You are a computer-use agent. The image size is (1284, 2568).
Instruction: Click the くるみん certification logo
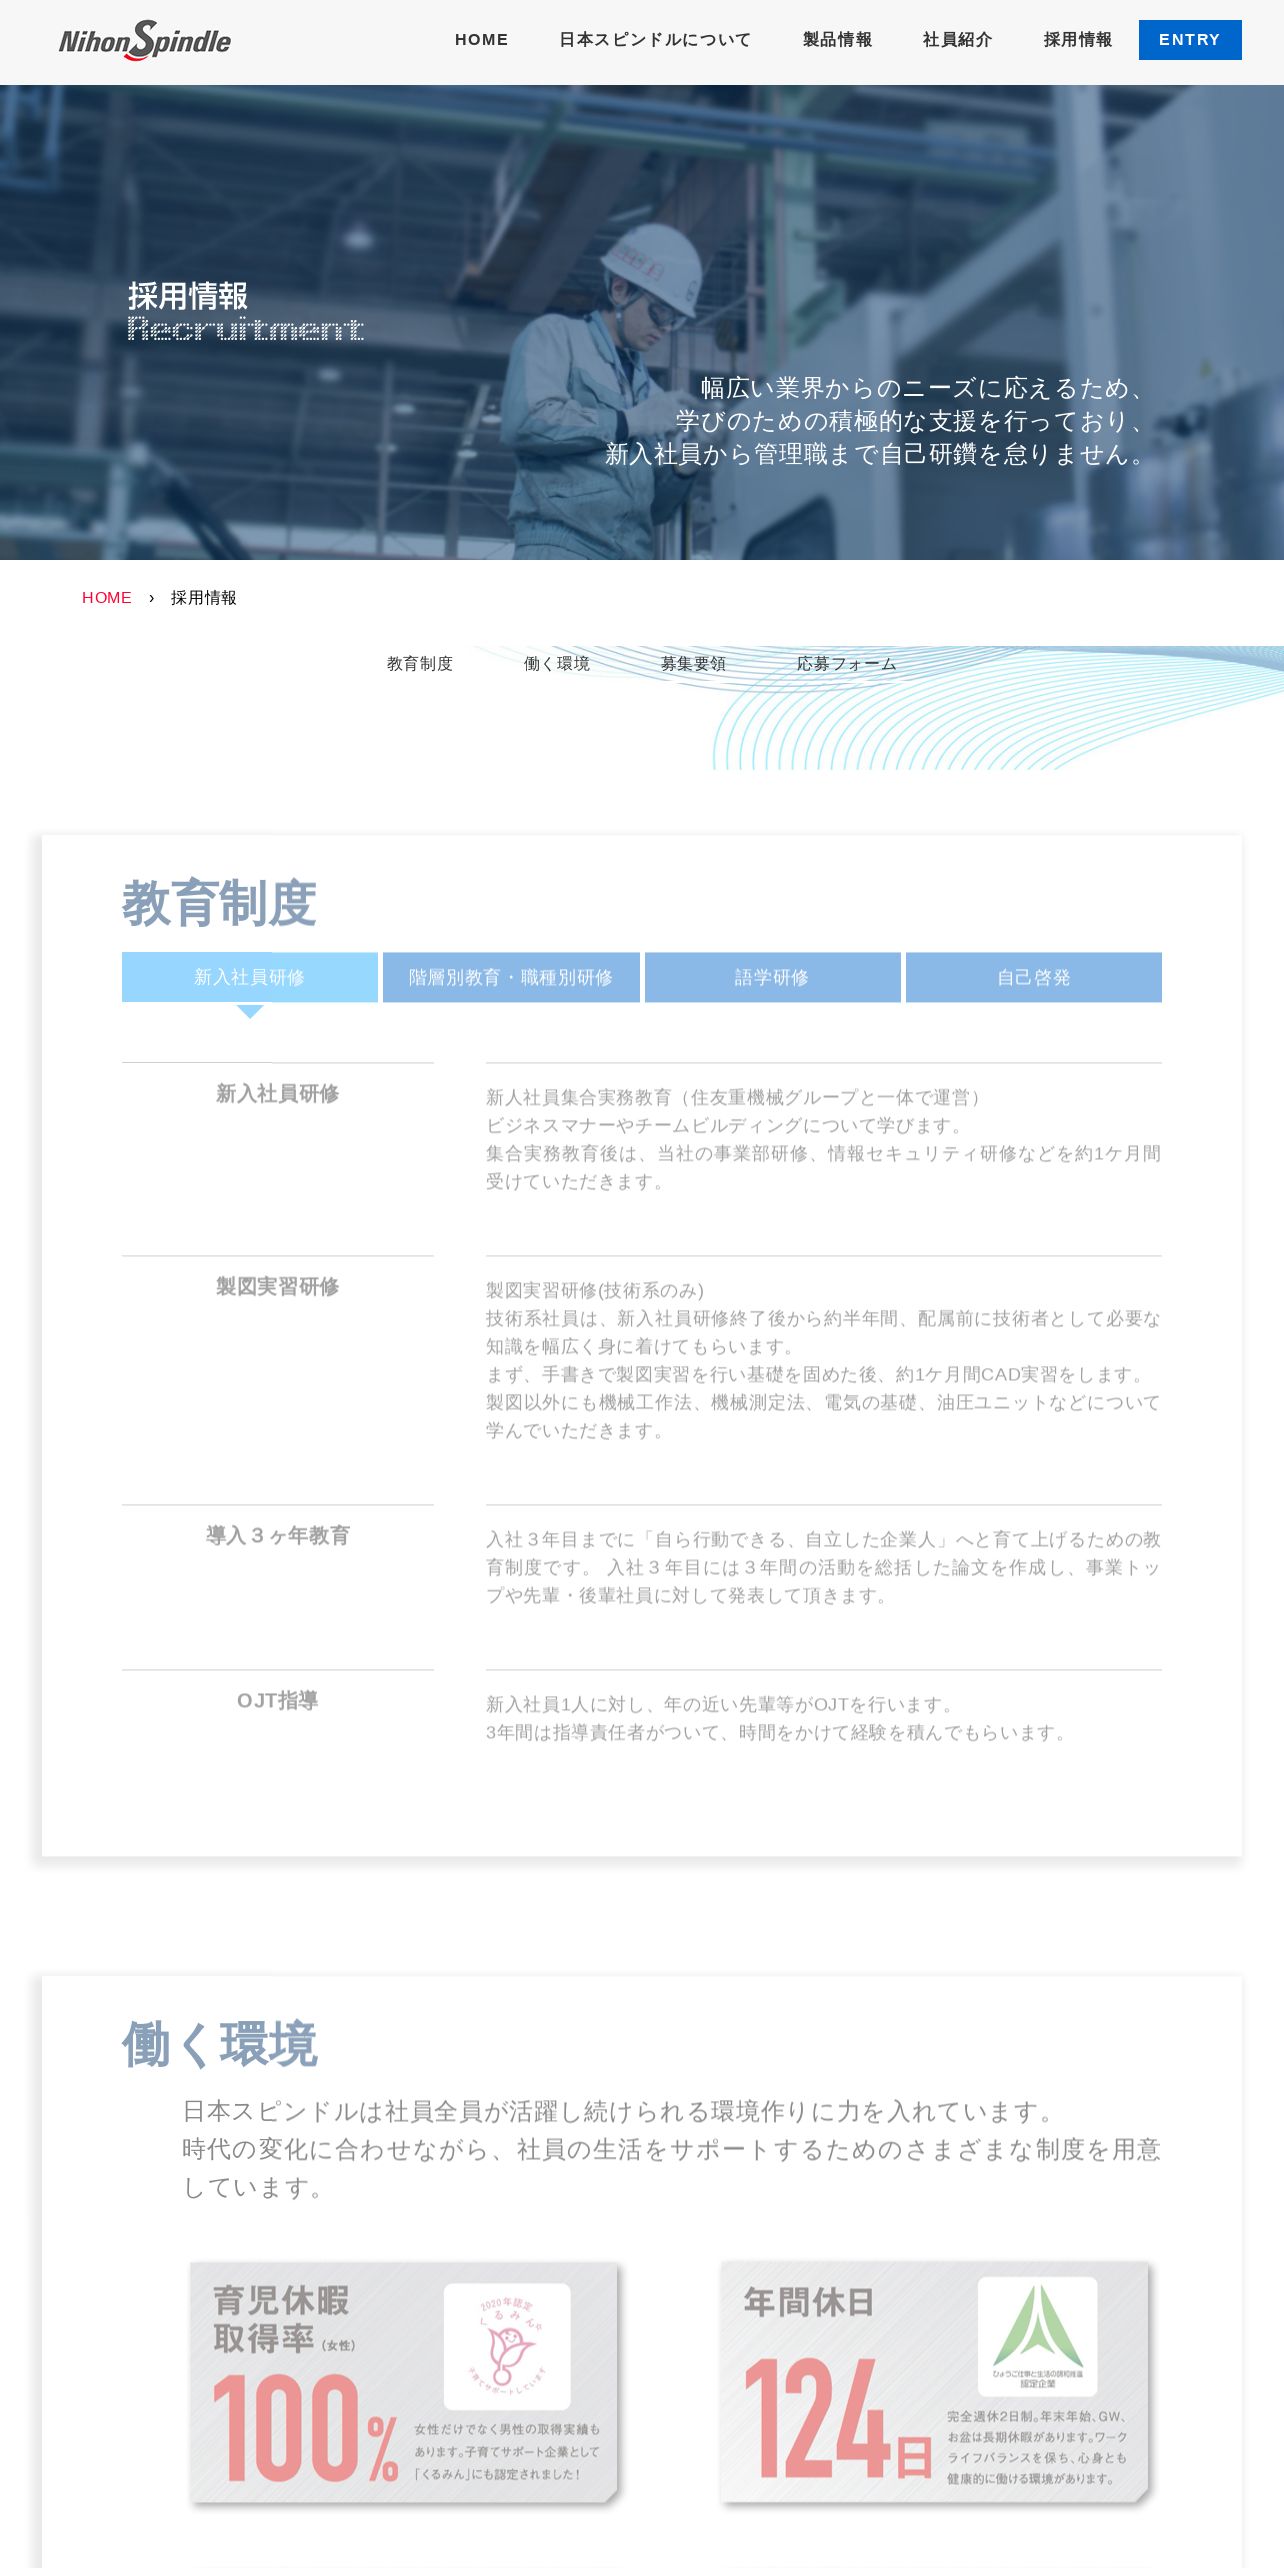(507, 2346)
